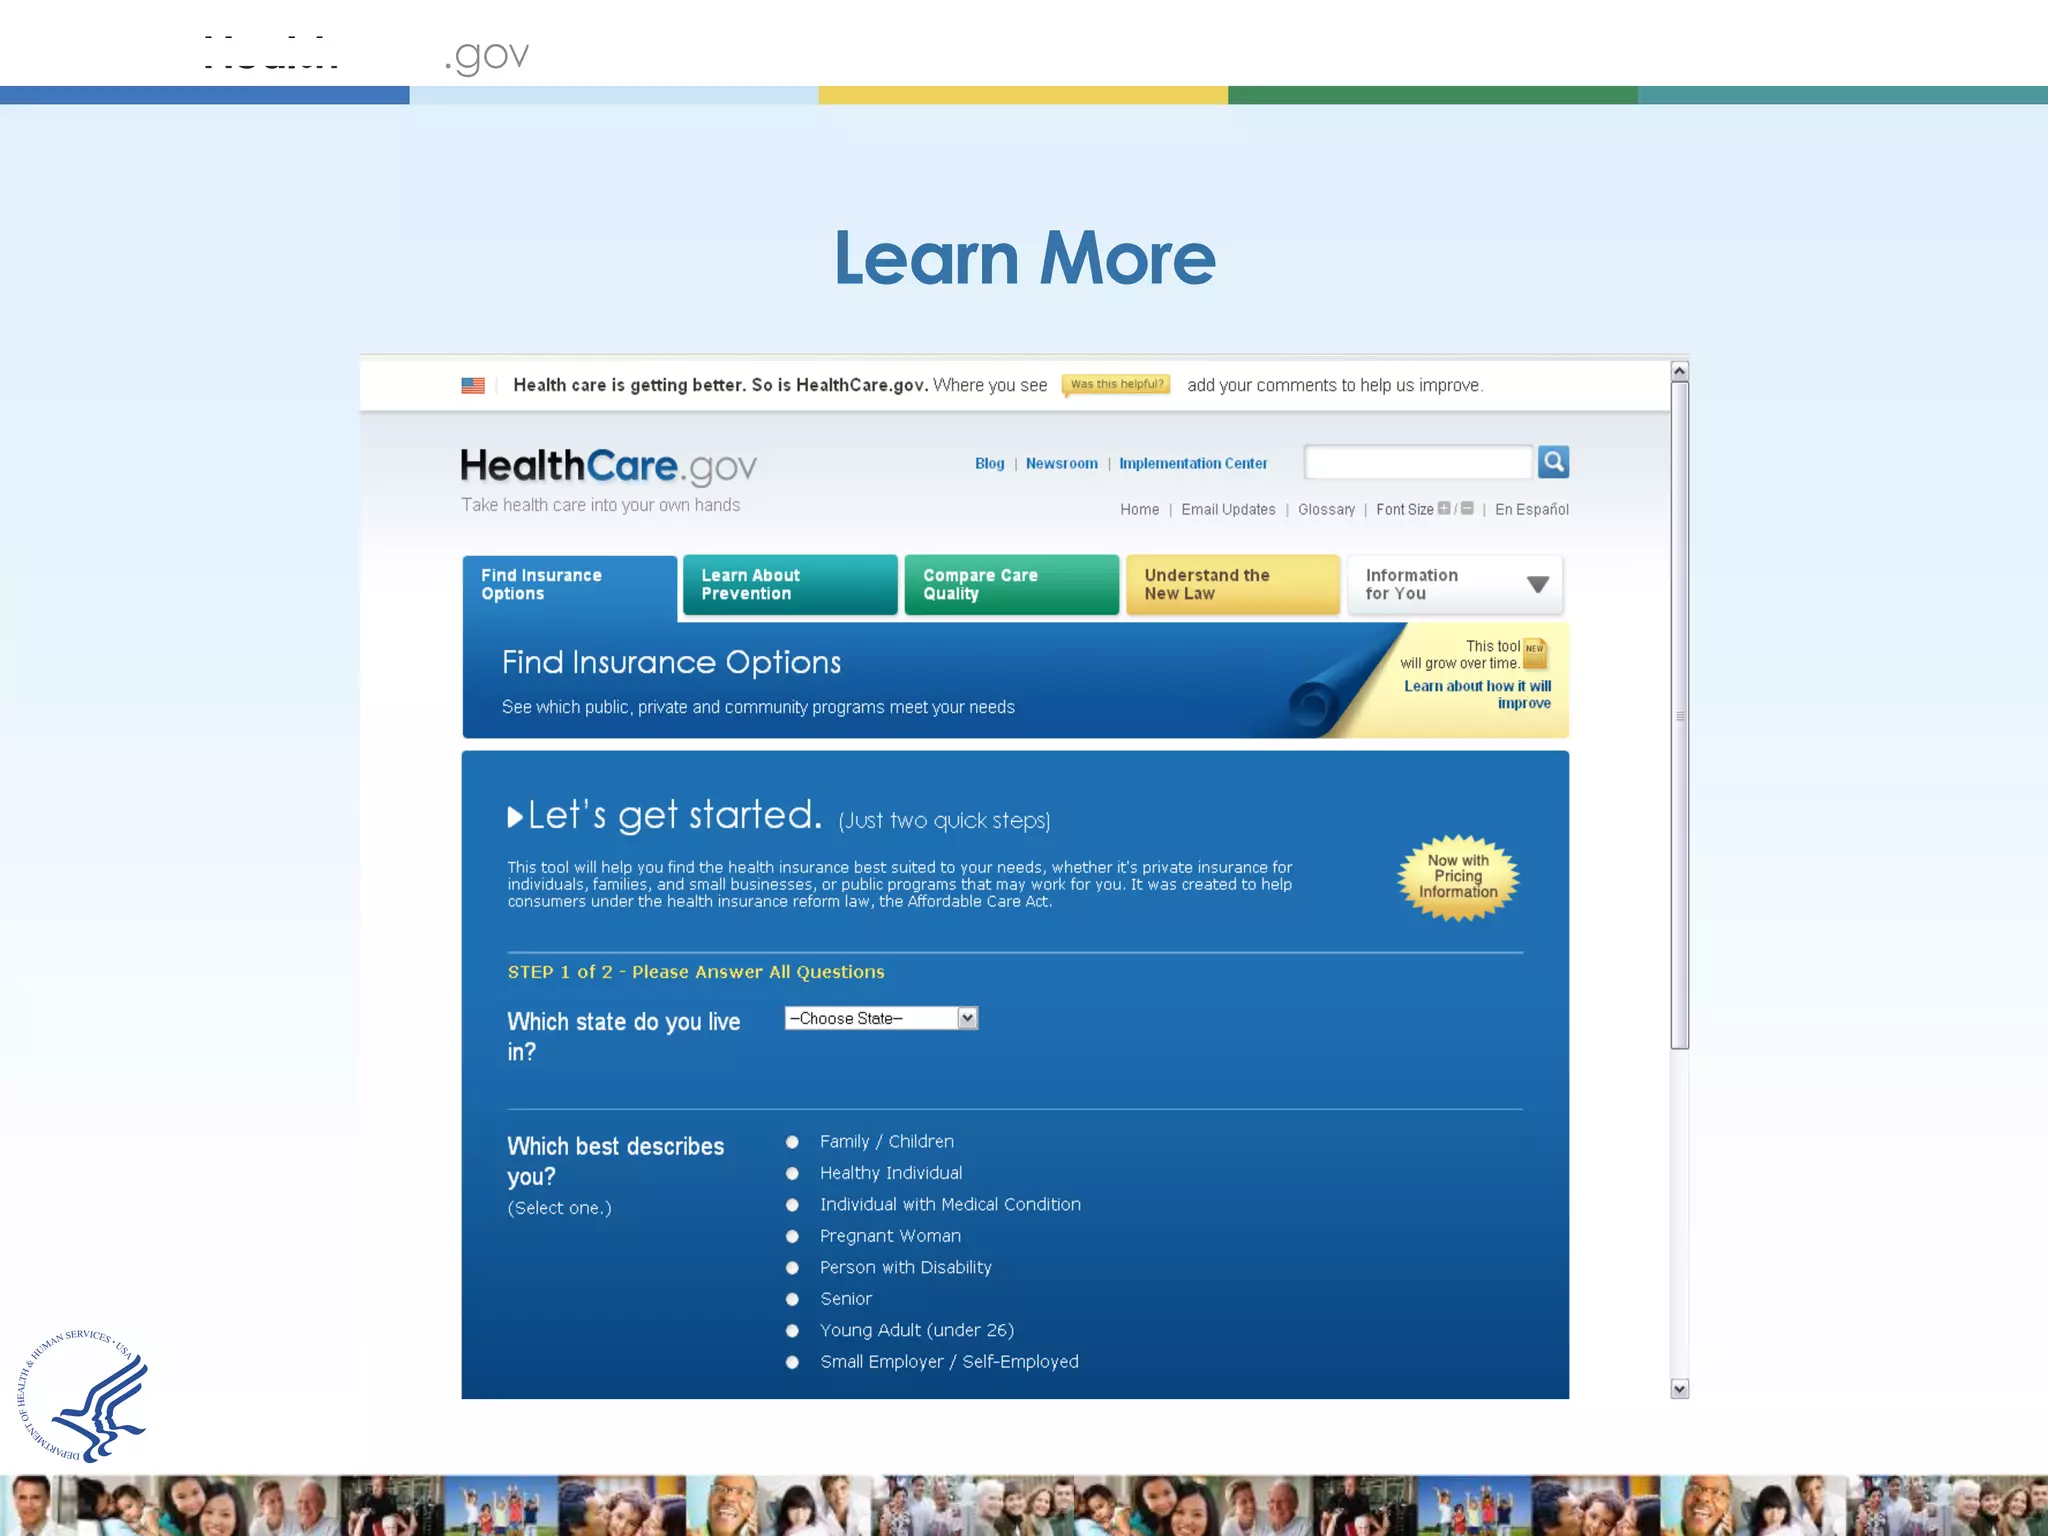Switch to Learn About Prevention tab
The width and height of the screenshot is (2048, 1536).
pos(790,585)
